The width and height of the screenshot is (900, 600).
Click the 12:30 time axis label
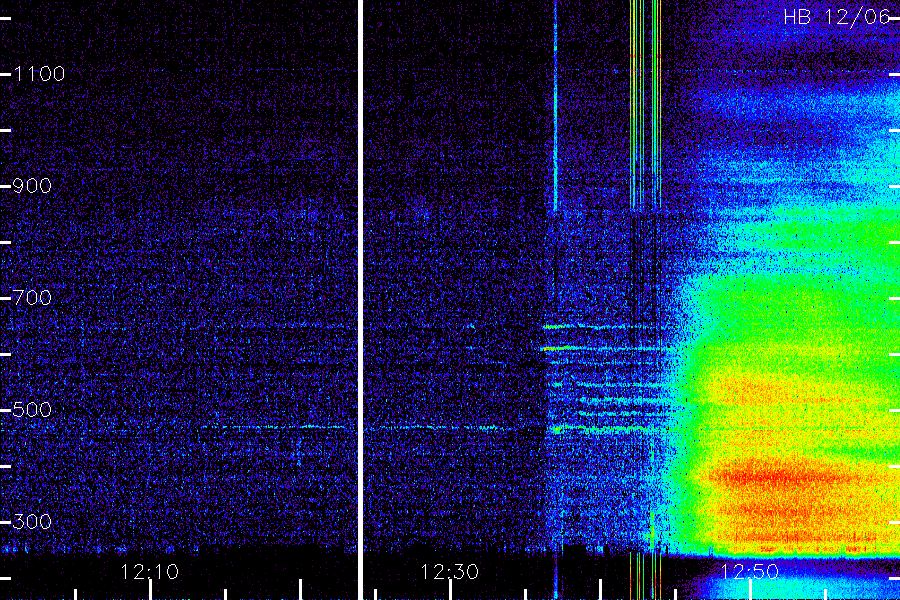click(449, 572)
